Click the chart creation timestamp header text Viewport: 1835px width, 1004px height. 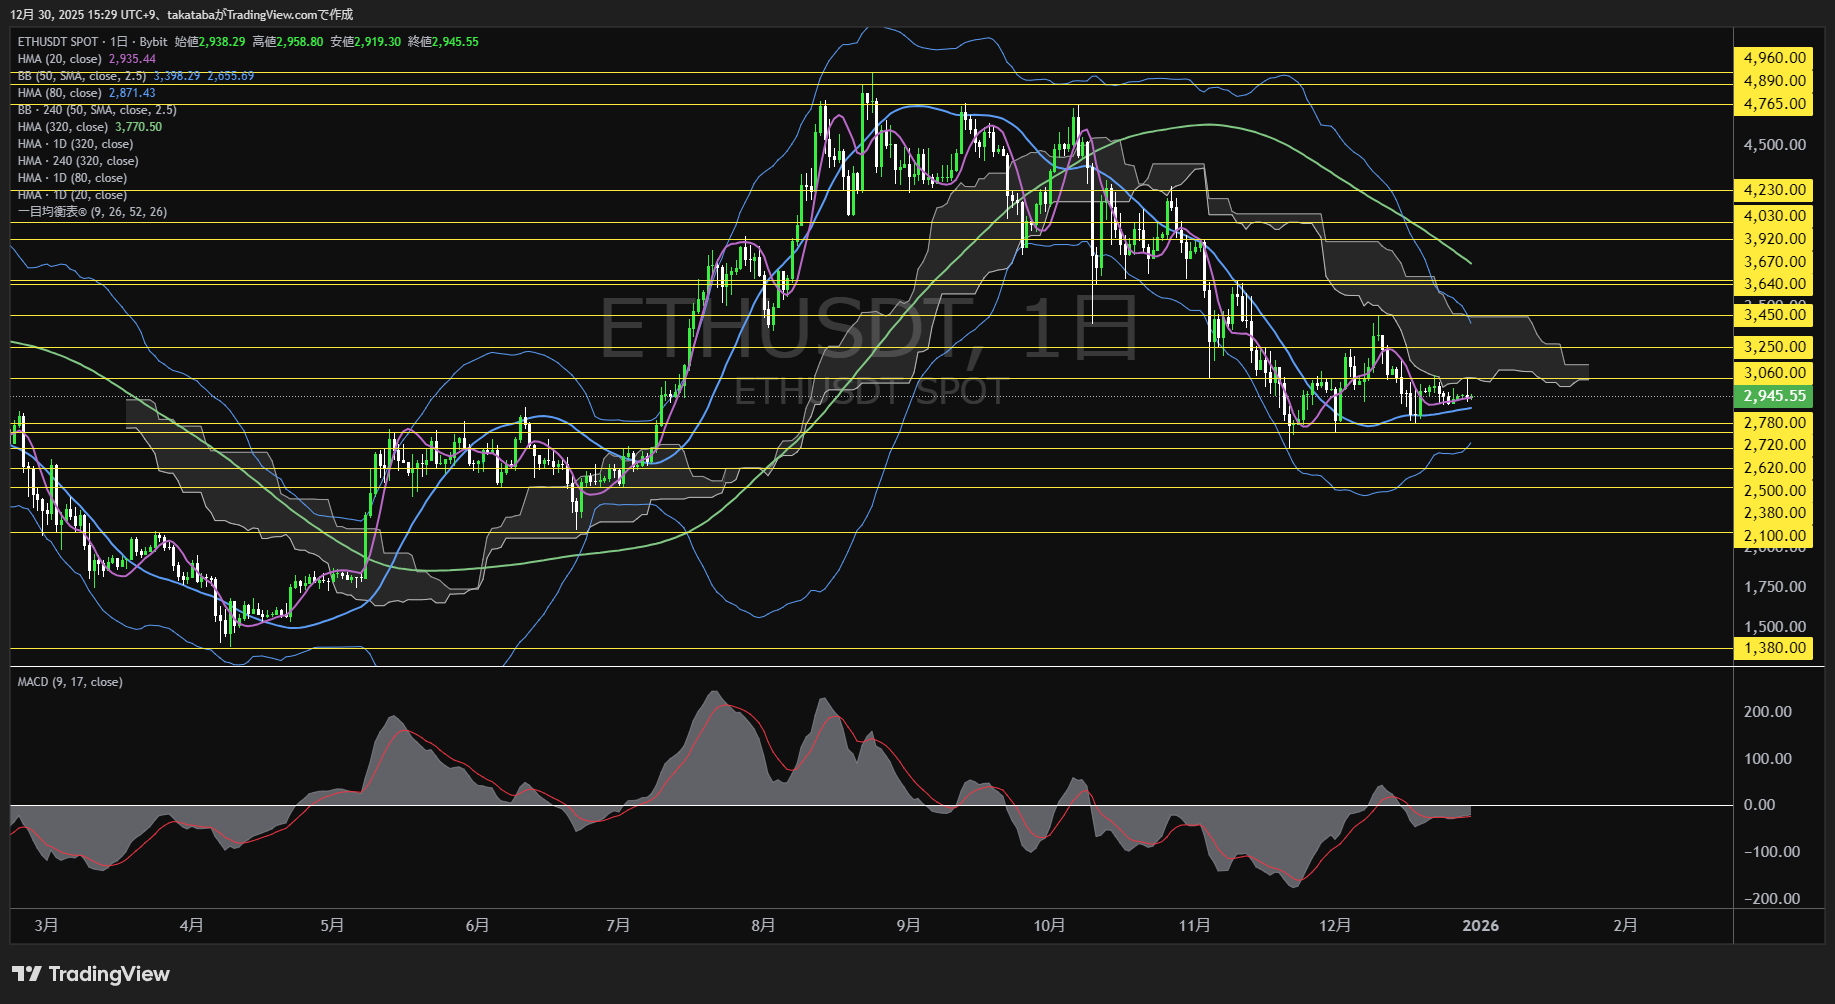tap(181, 14)
